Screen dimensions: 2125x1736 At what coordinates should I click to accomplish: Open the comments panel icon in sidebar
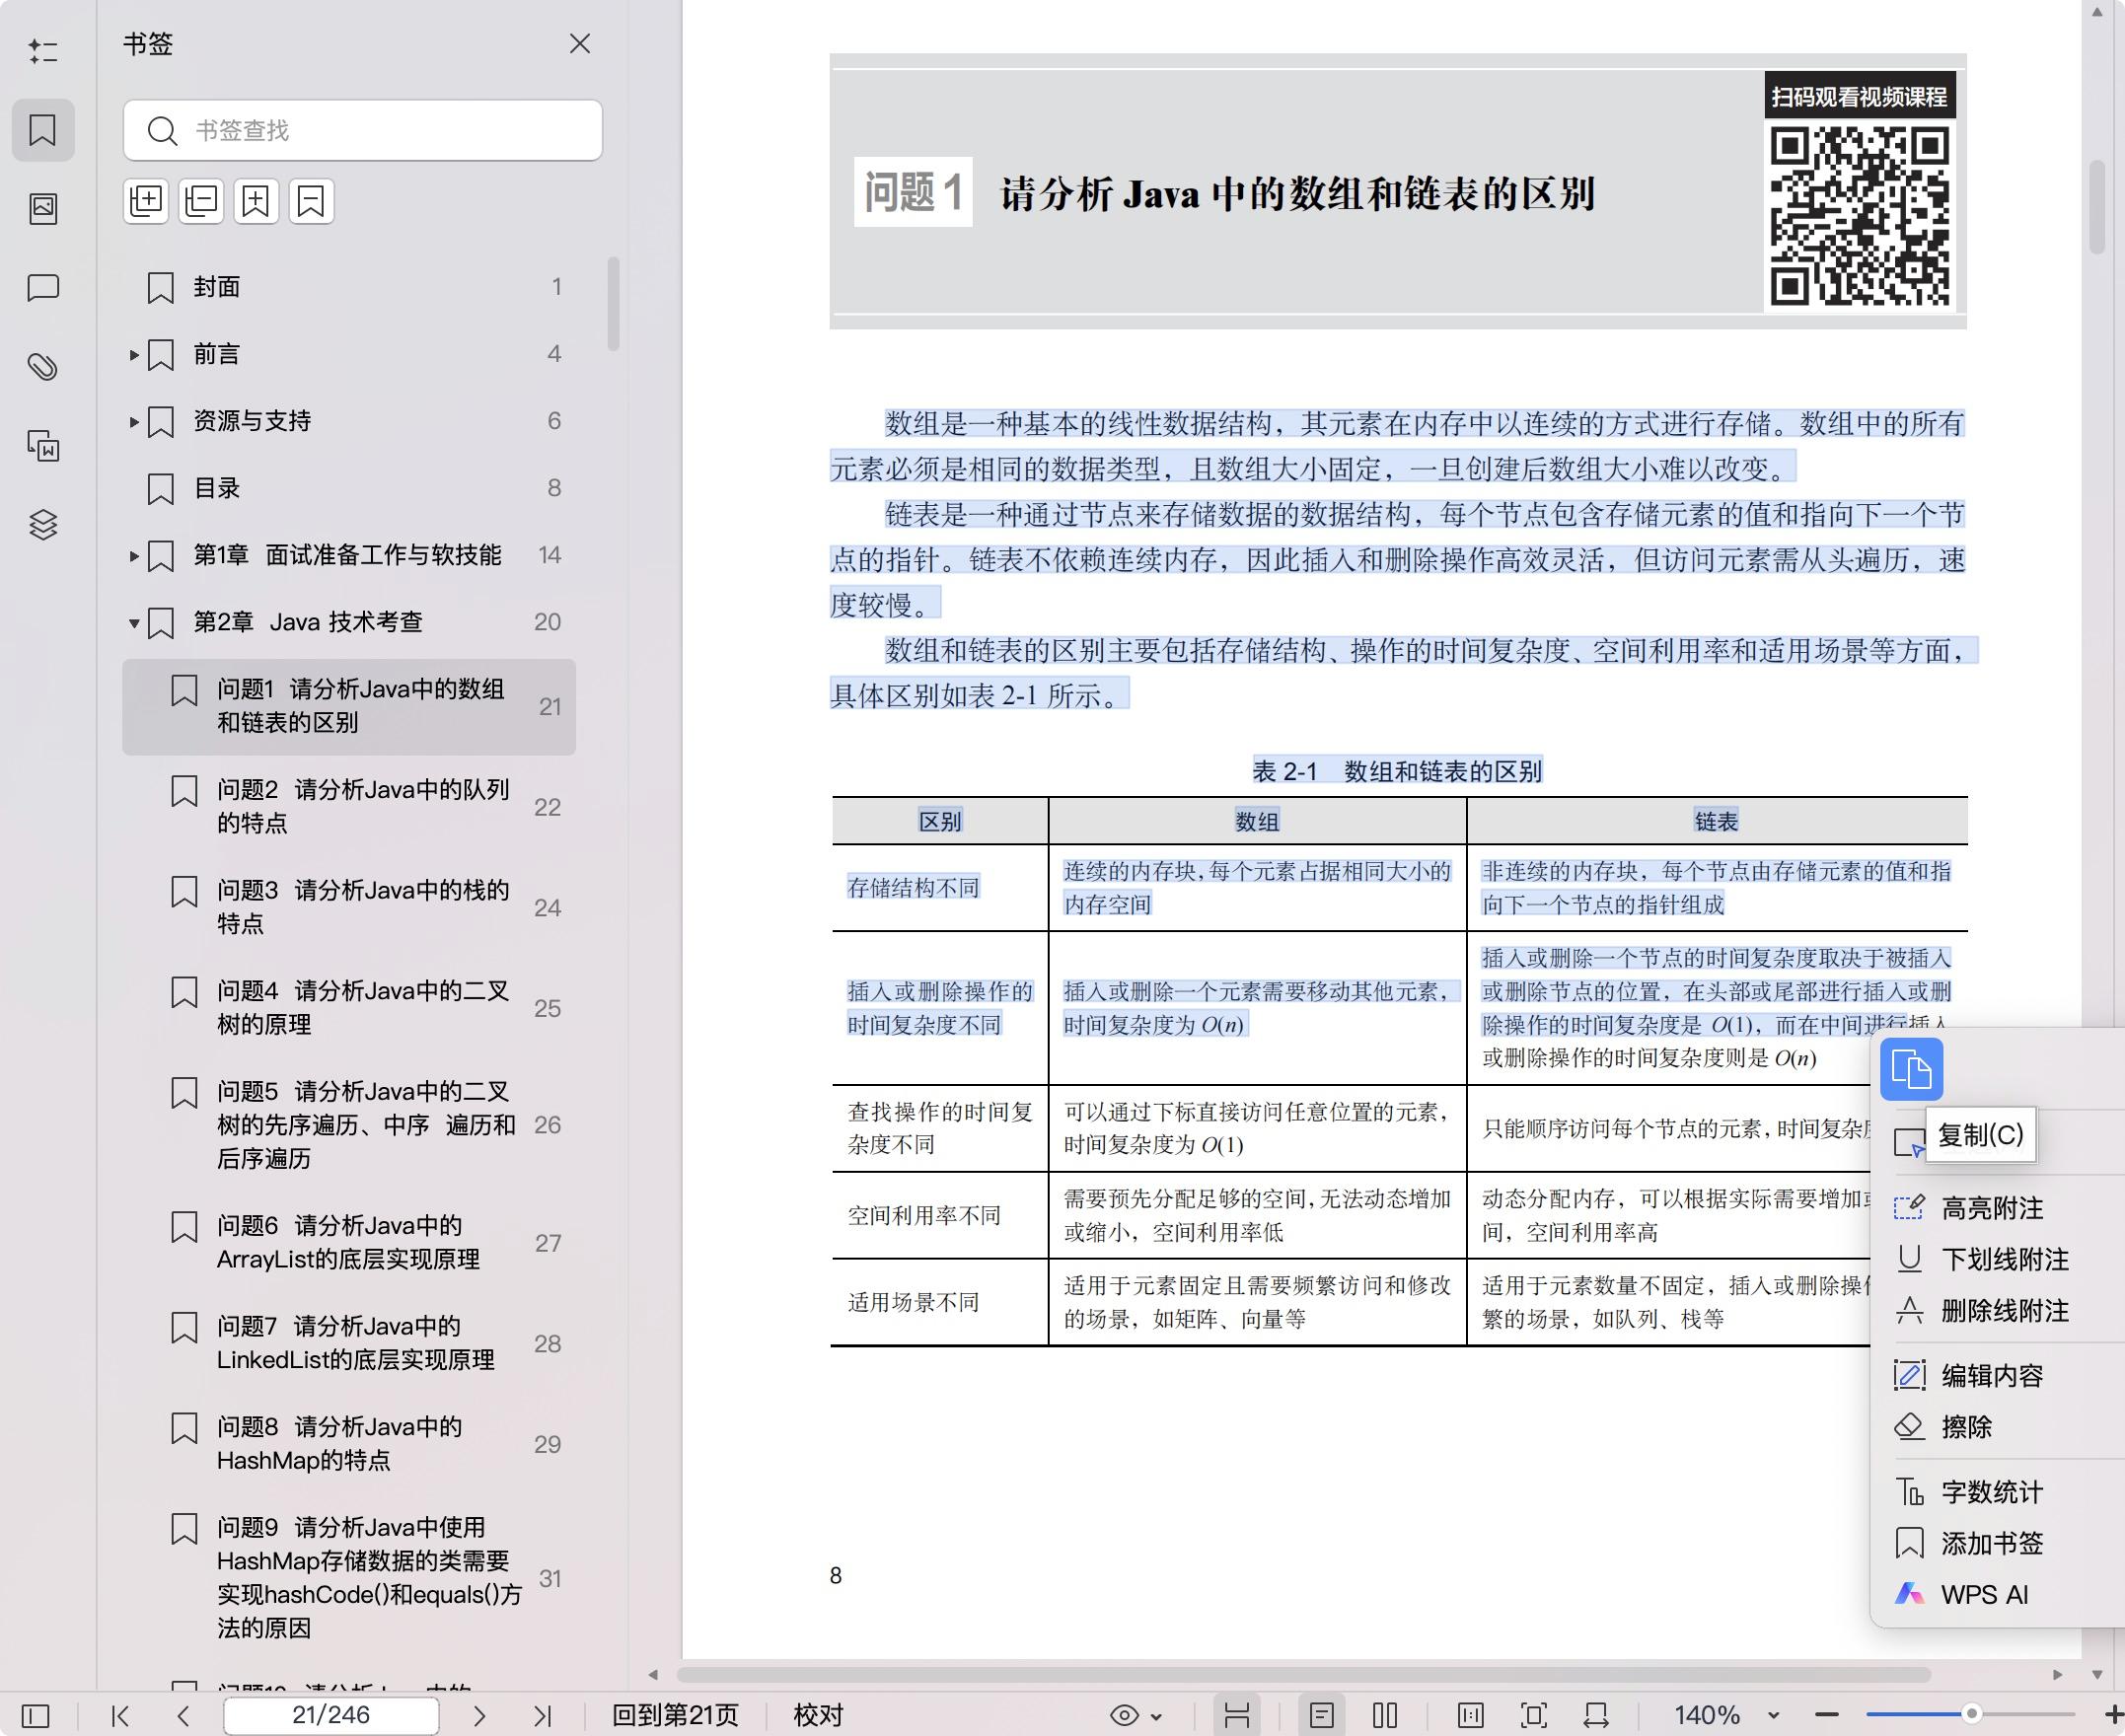(x=43, y=288)
